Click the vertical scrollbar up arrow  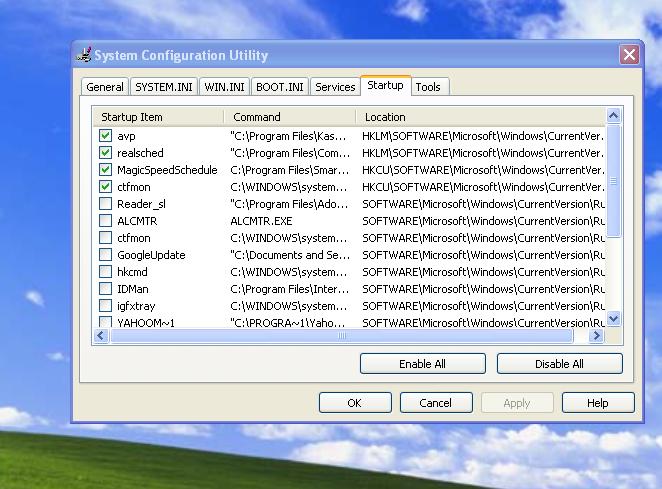pyautogui.click(x=613, y=115)
